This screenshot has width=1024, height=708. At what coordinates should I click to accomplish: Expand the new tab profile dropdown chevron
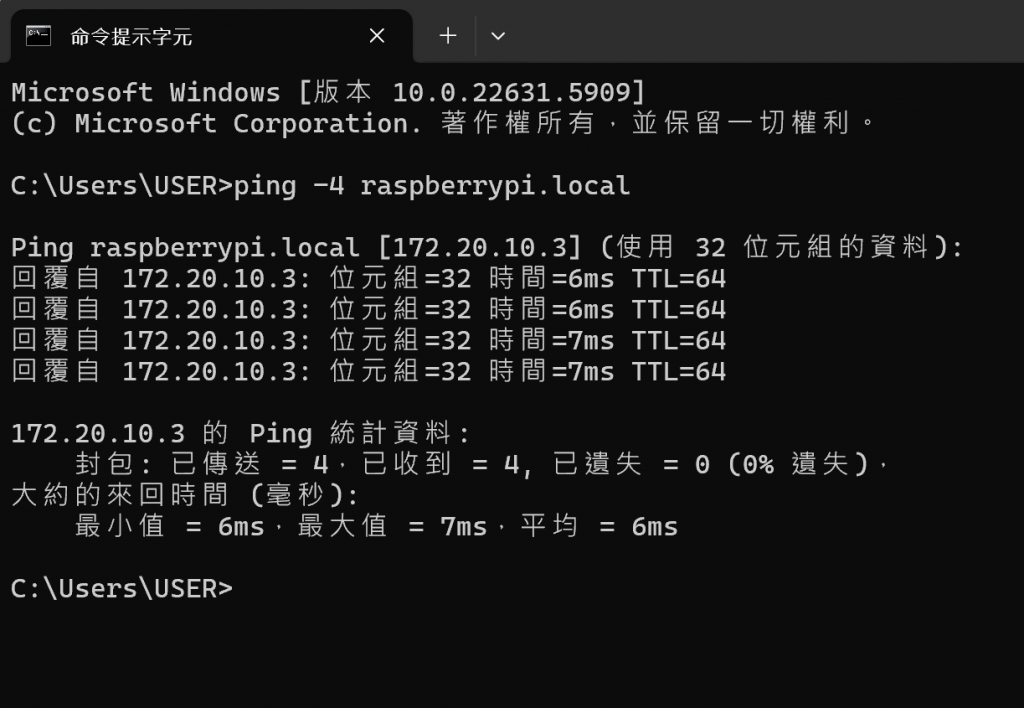pos(498,36)
